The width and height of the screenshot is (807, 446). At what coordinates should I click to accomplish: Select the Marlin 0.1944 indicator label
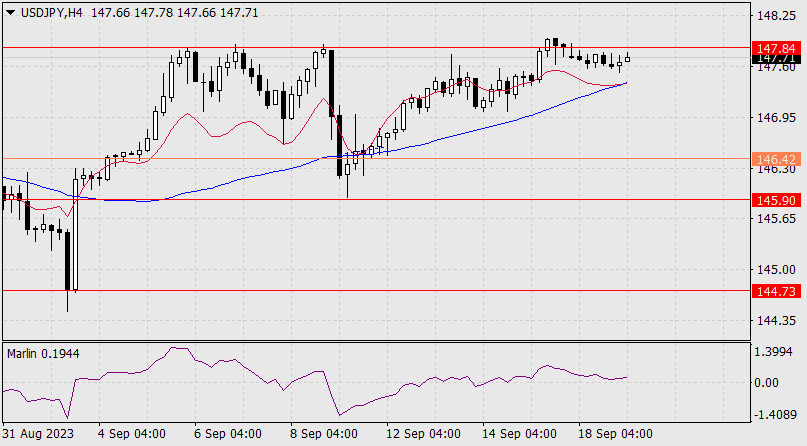pyautogui.click(x=43, y=354)
